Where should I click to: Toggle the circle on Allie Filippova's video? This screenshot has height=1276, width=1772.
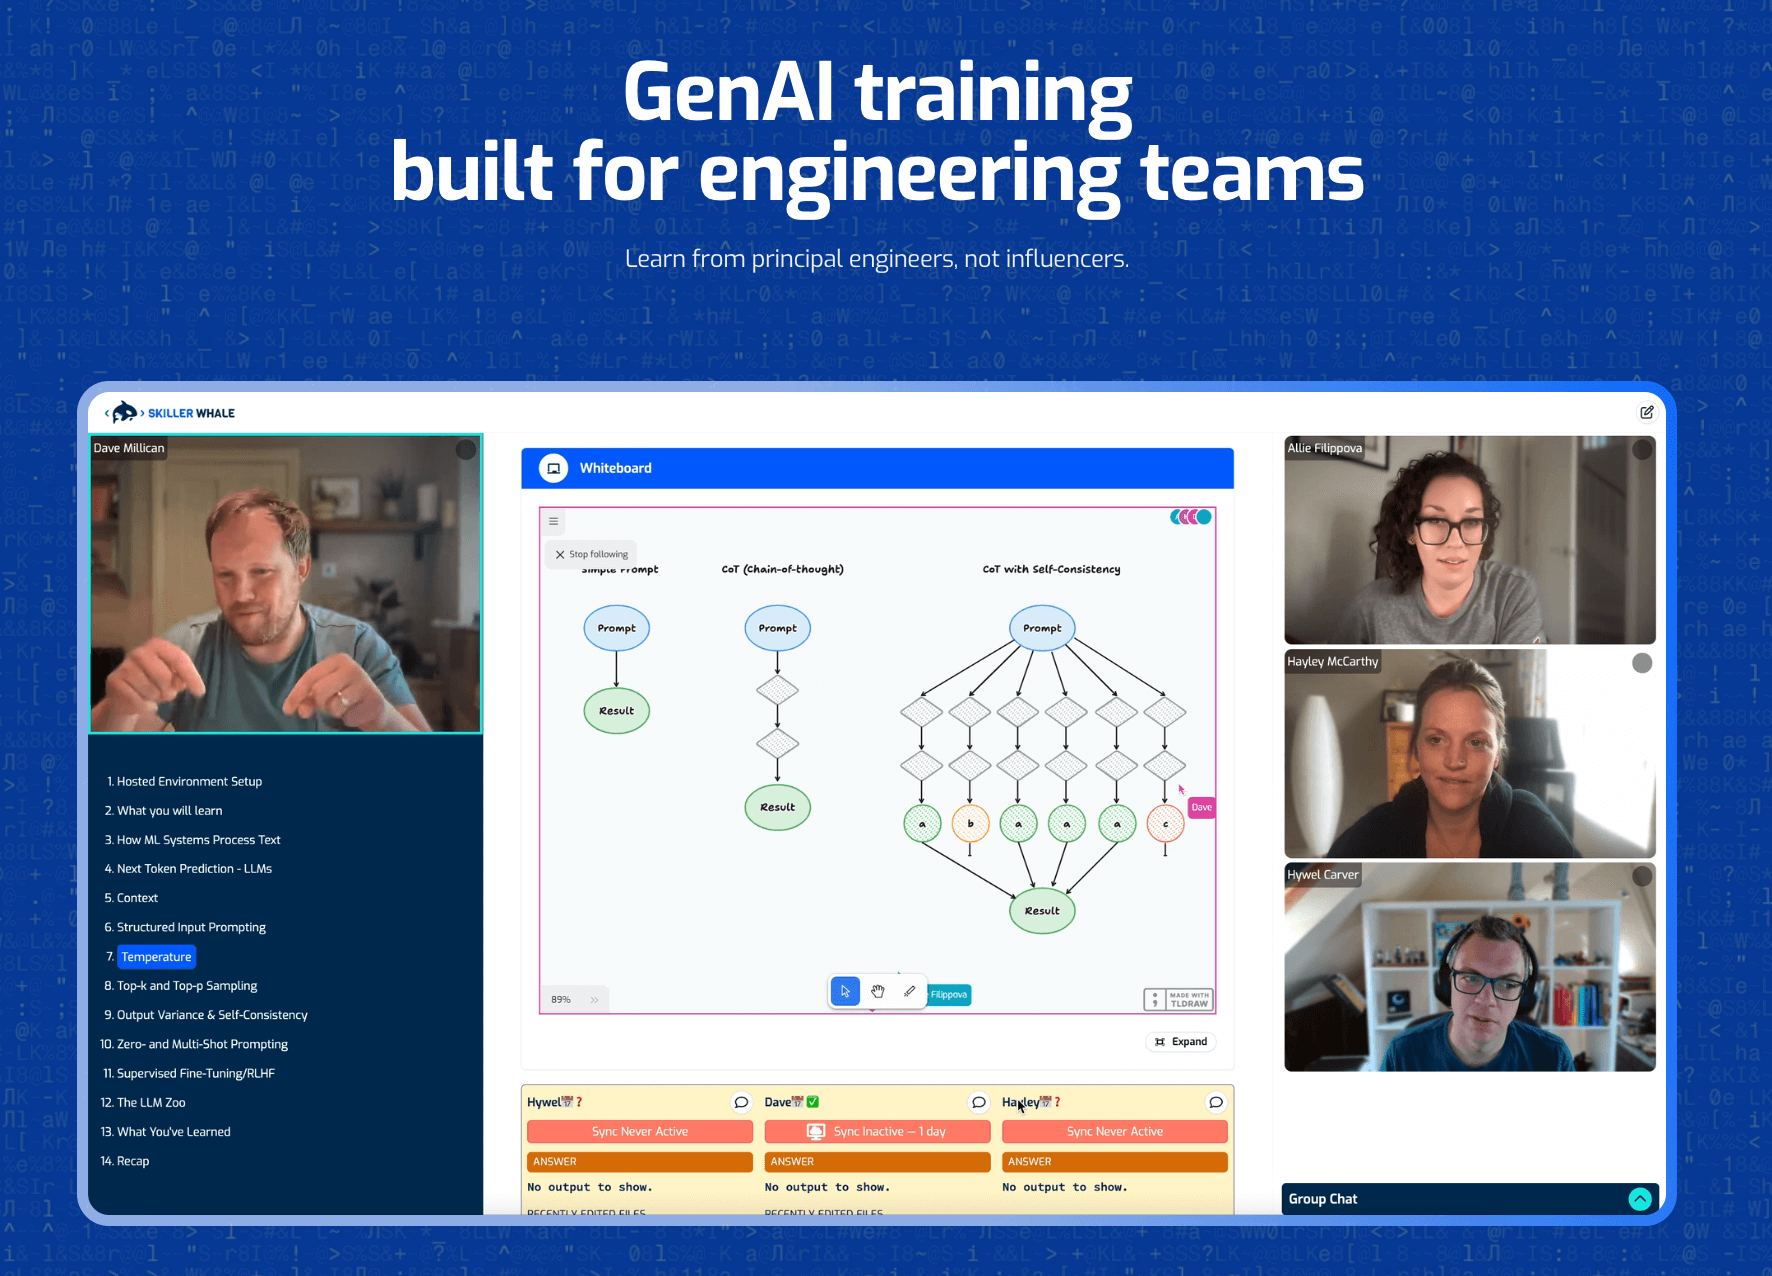click(x=1642, y=450)
